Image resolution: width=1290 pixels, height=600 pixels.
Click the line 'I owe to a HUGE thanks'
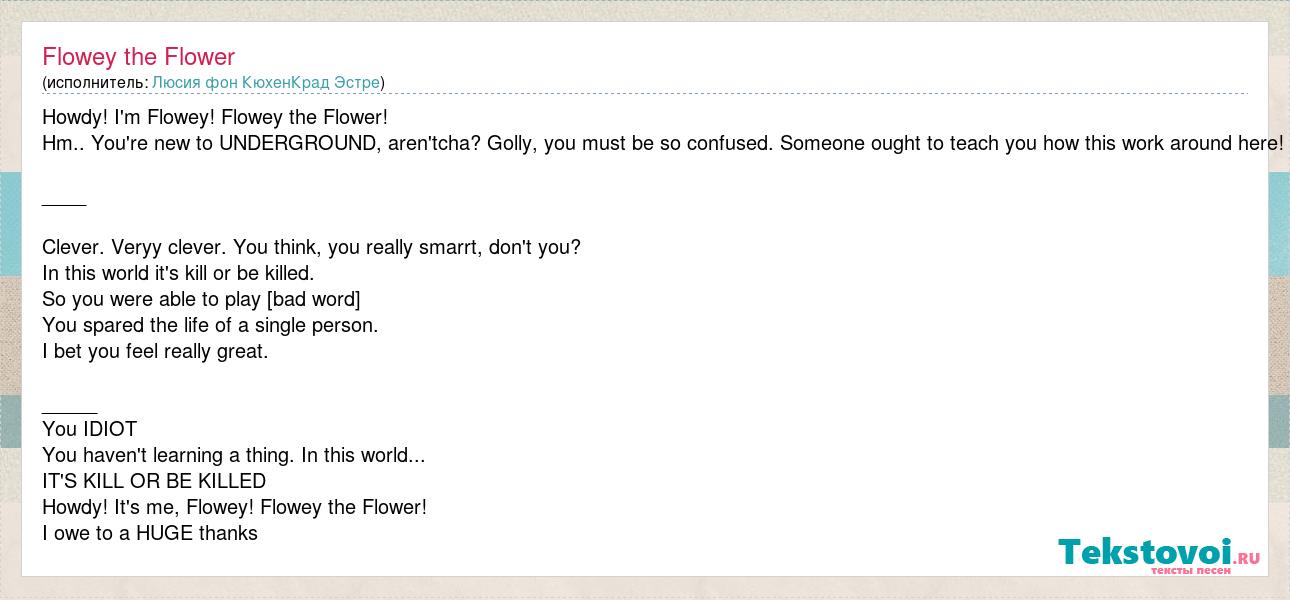(150, 533)
